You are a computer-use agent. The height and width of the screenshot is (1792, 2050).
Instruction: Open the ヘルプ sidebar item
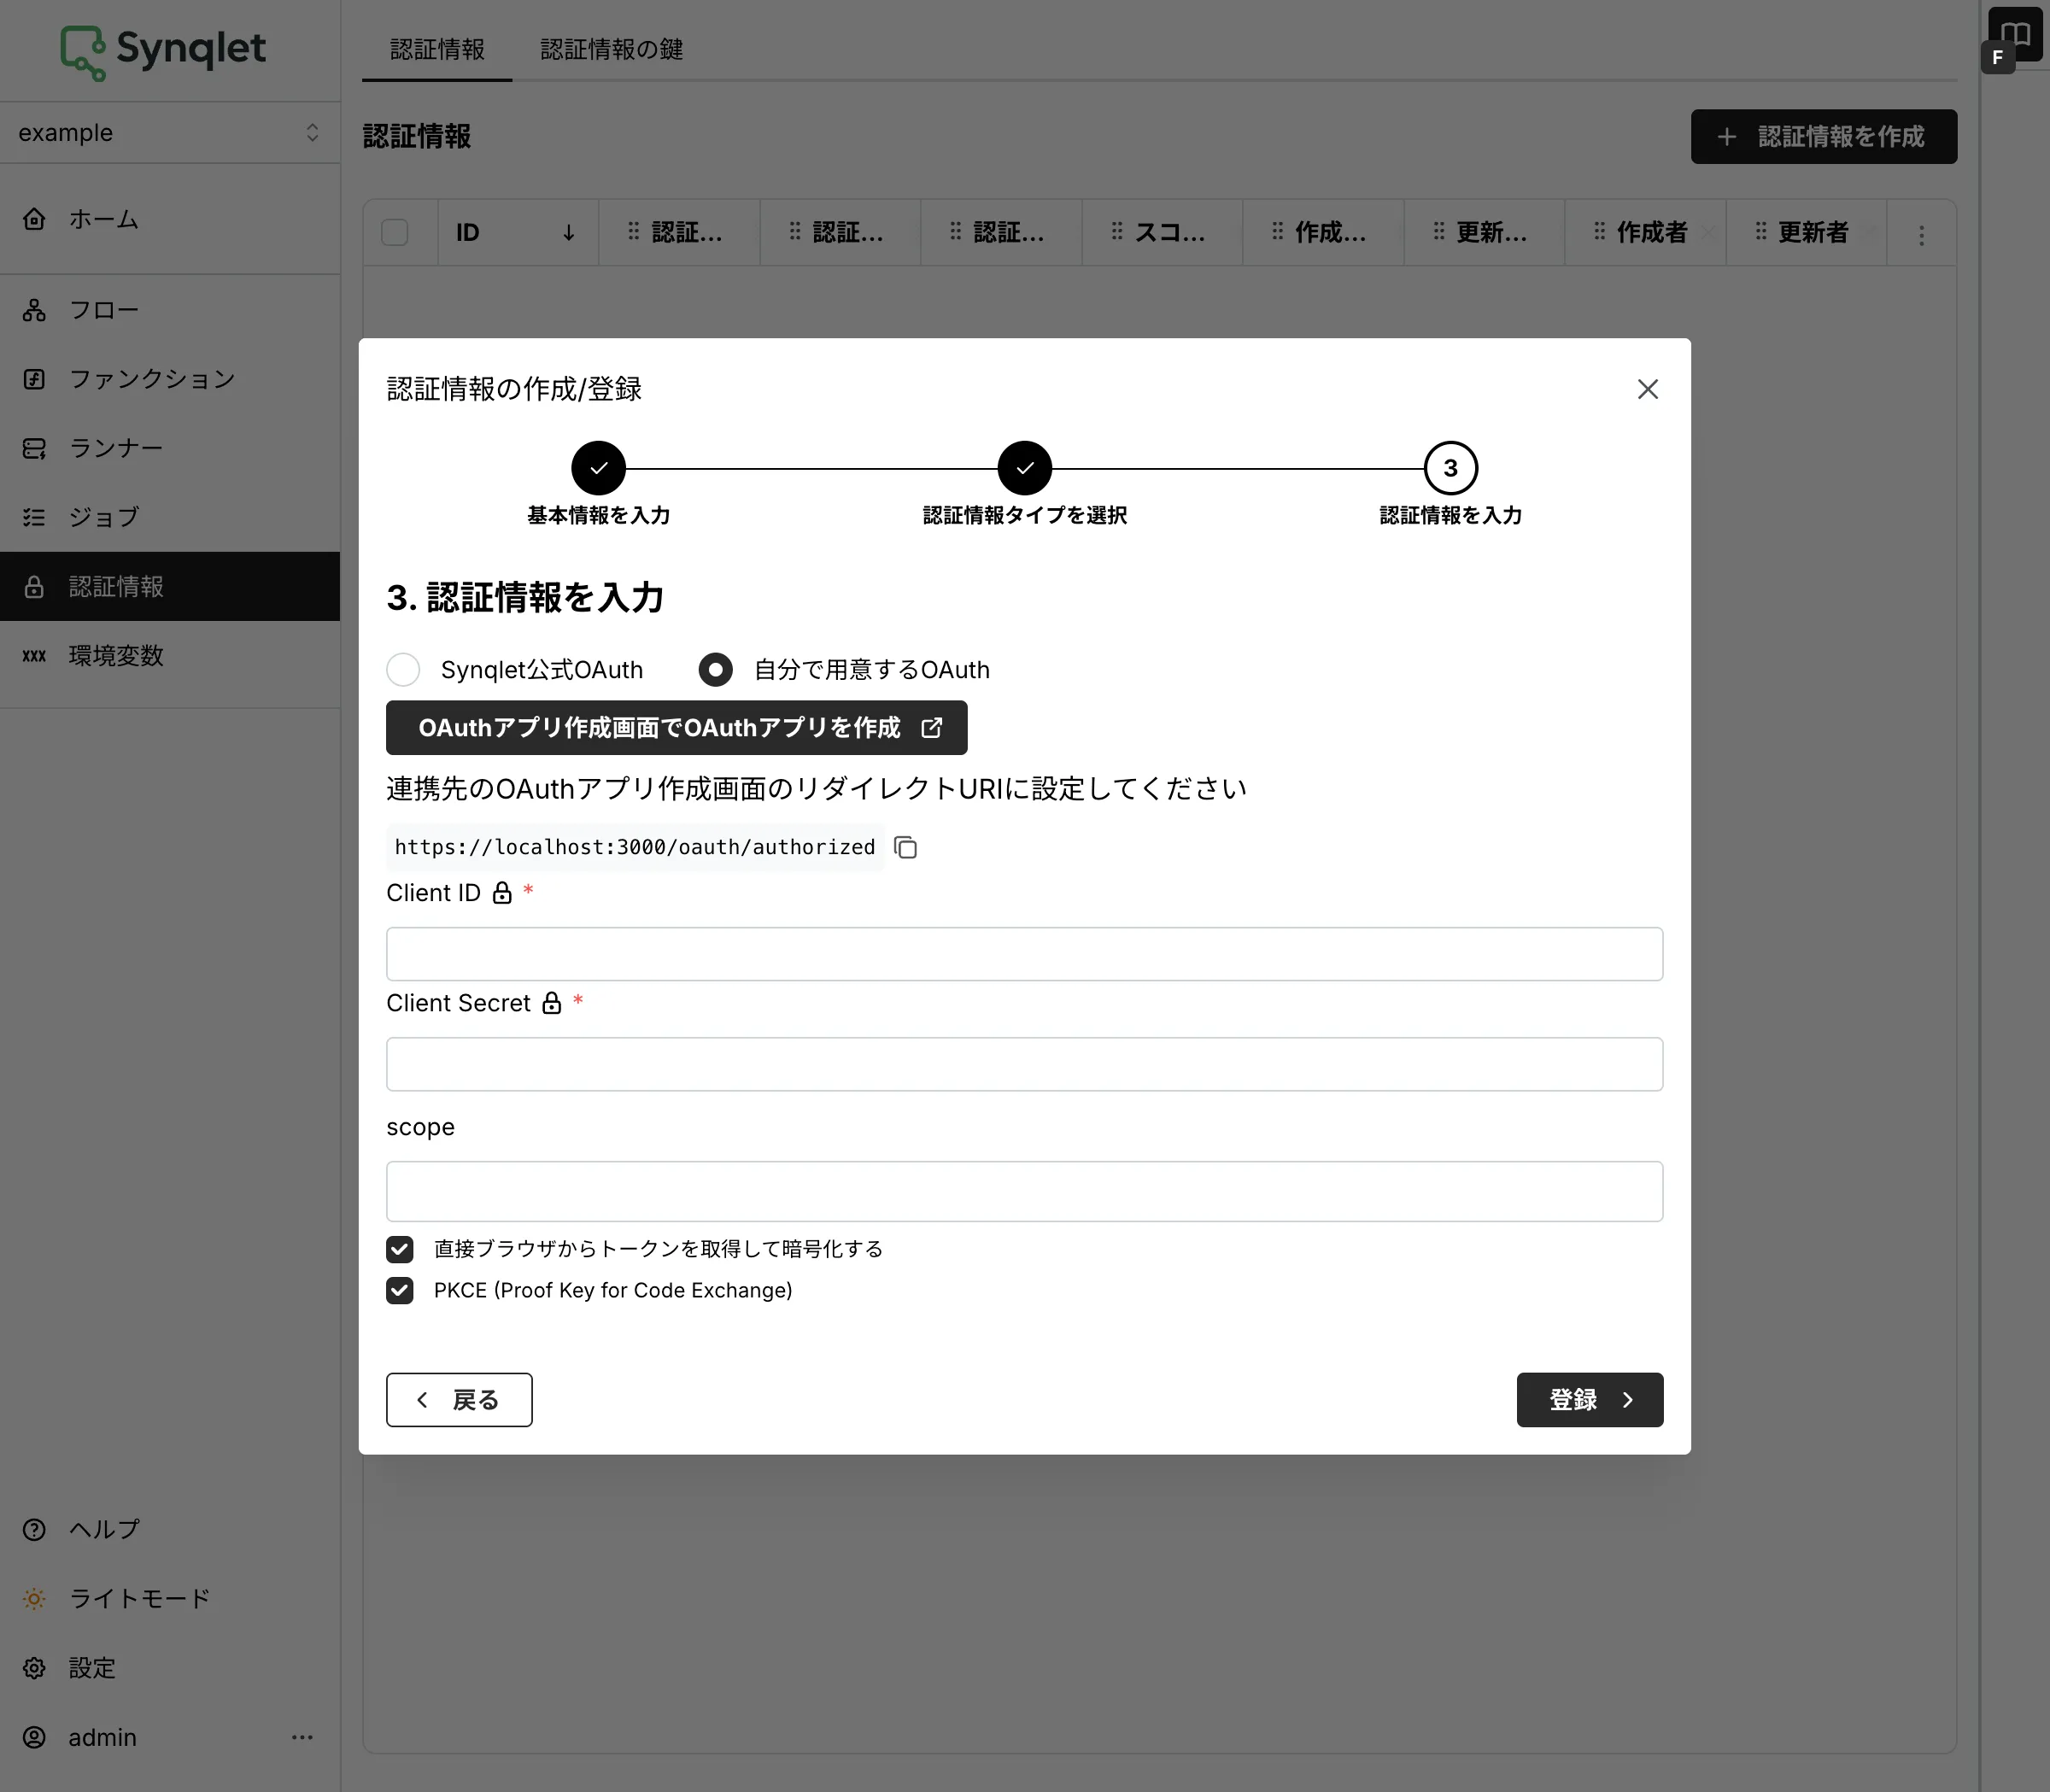pos(170,1529)
